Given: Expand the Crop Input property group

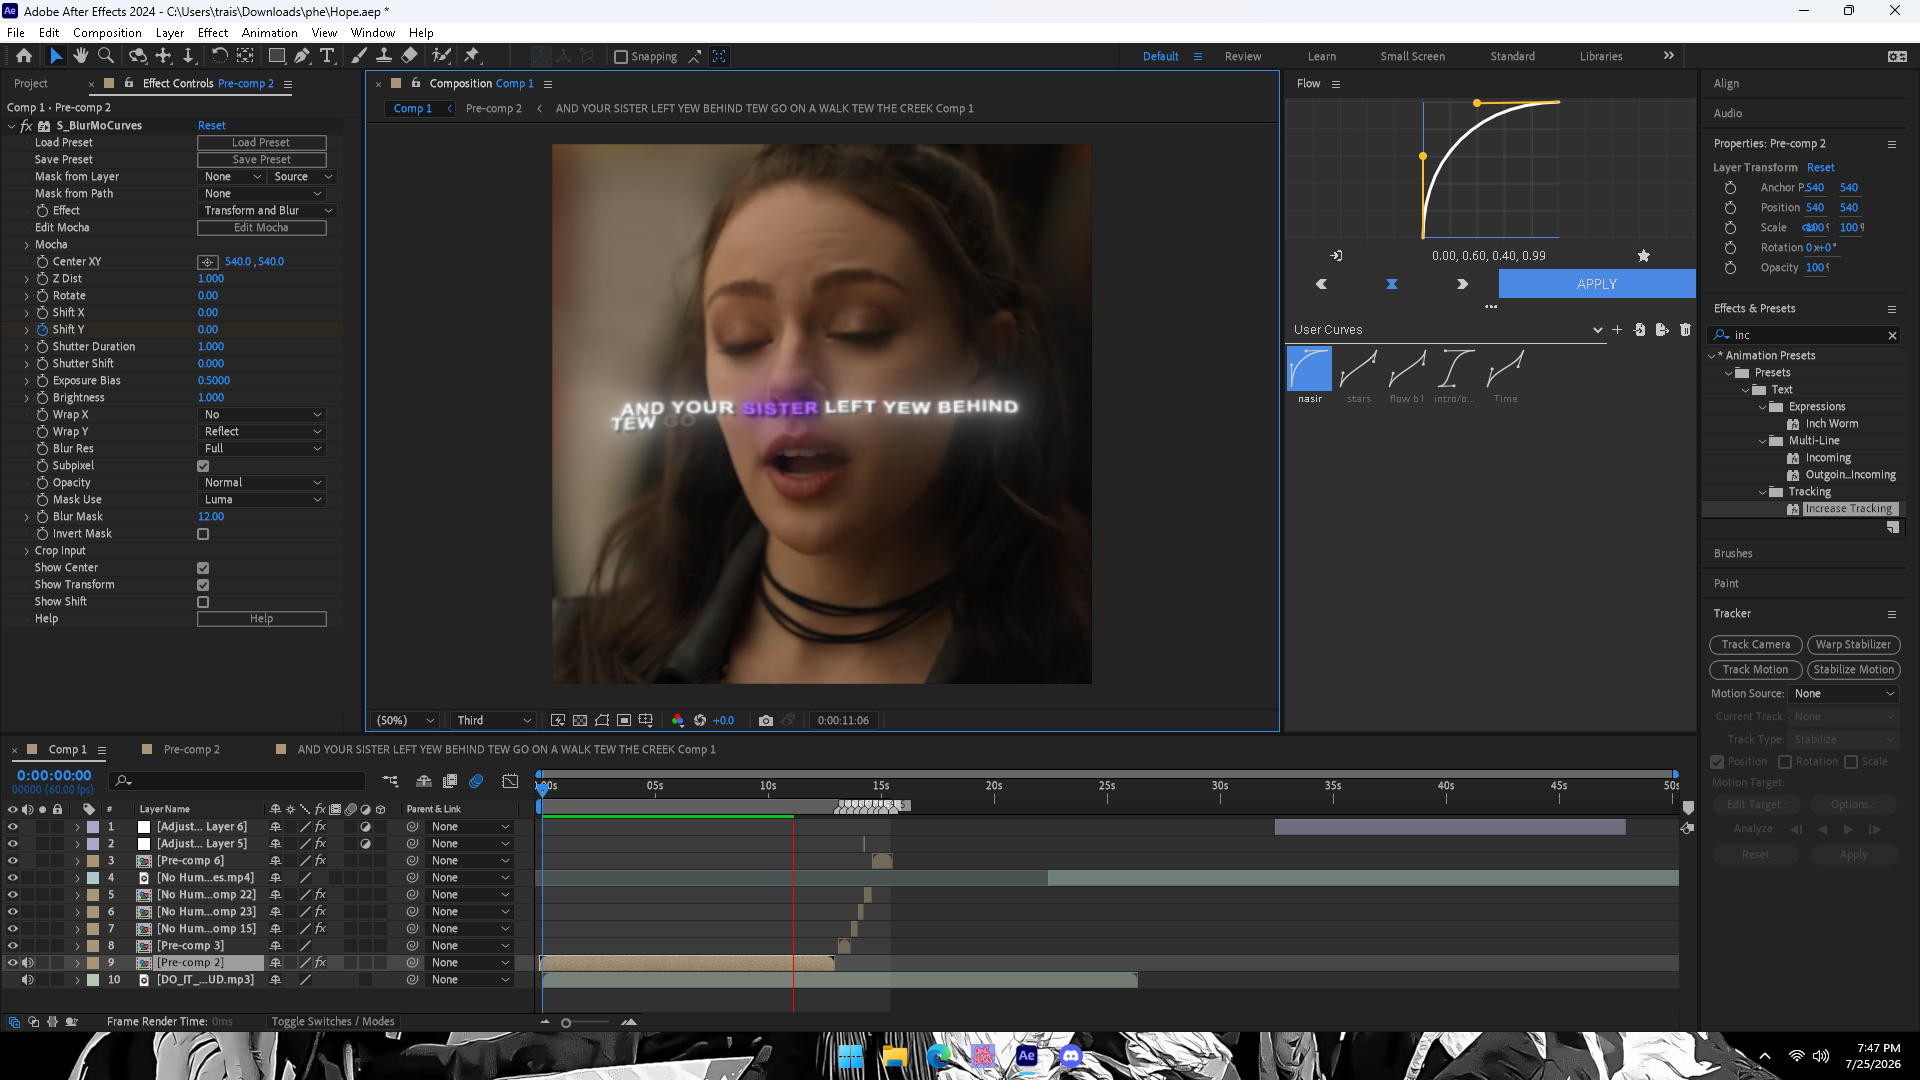Looking at the screenshot, I should 27,551.
